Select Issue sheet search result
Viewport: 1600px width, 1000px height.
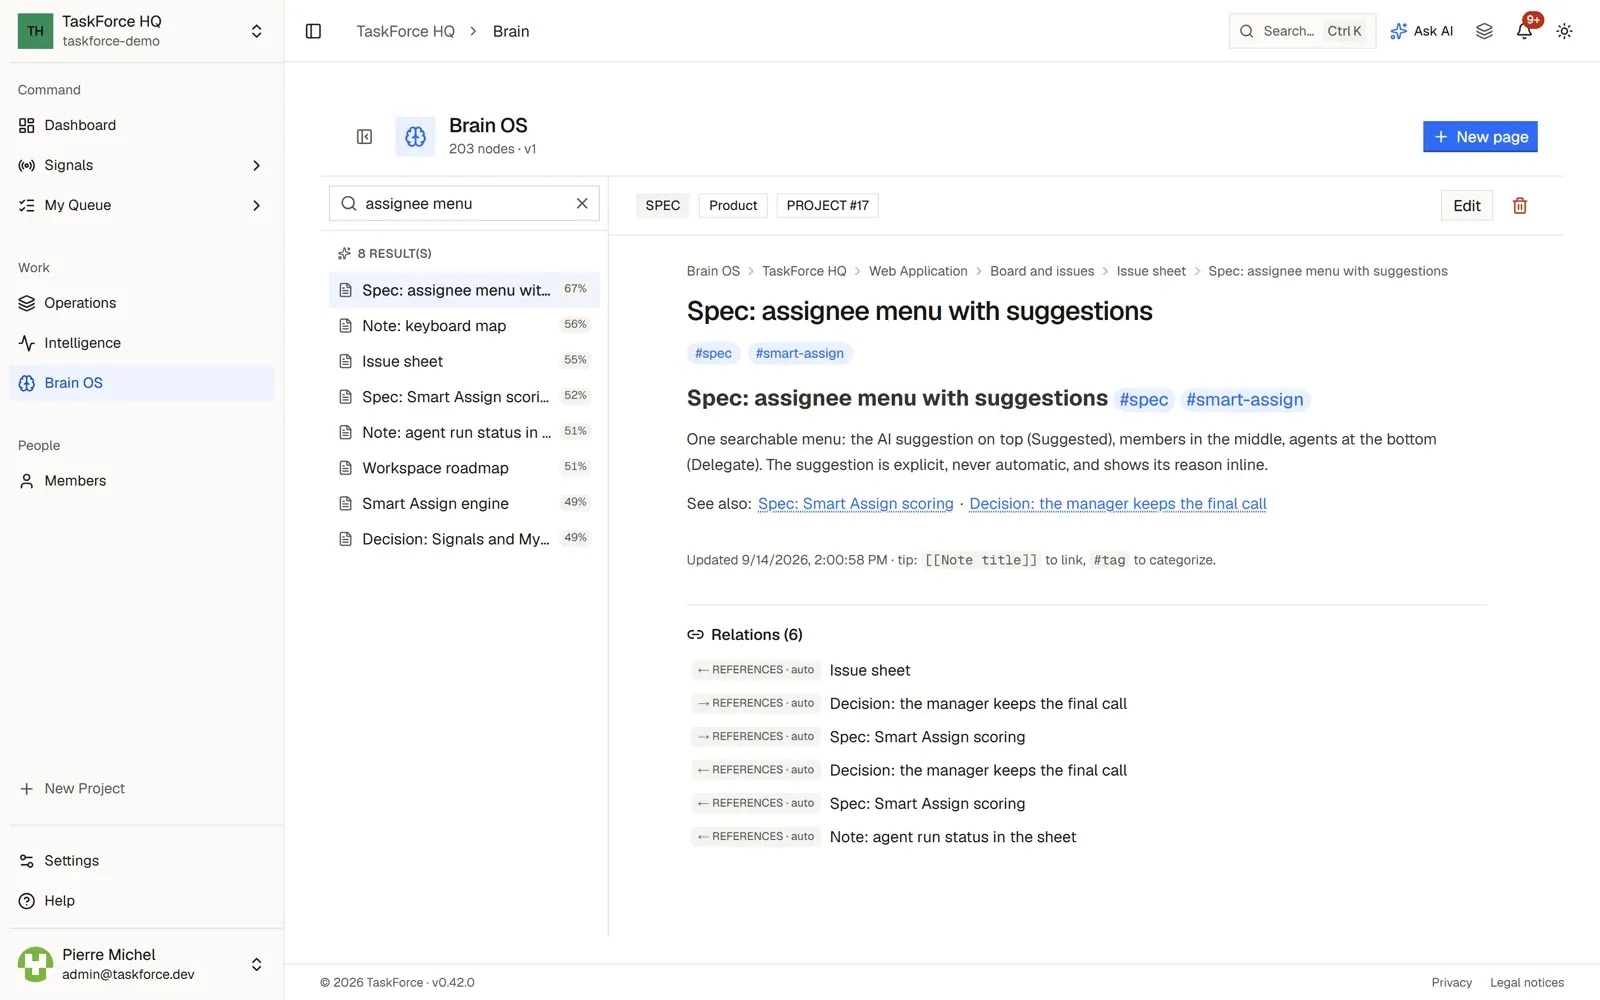464,361
